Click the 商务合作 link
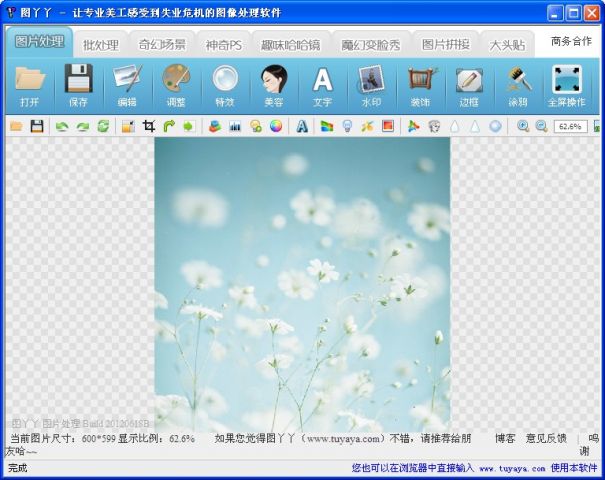 click(x=571, y=41)
